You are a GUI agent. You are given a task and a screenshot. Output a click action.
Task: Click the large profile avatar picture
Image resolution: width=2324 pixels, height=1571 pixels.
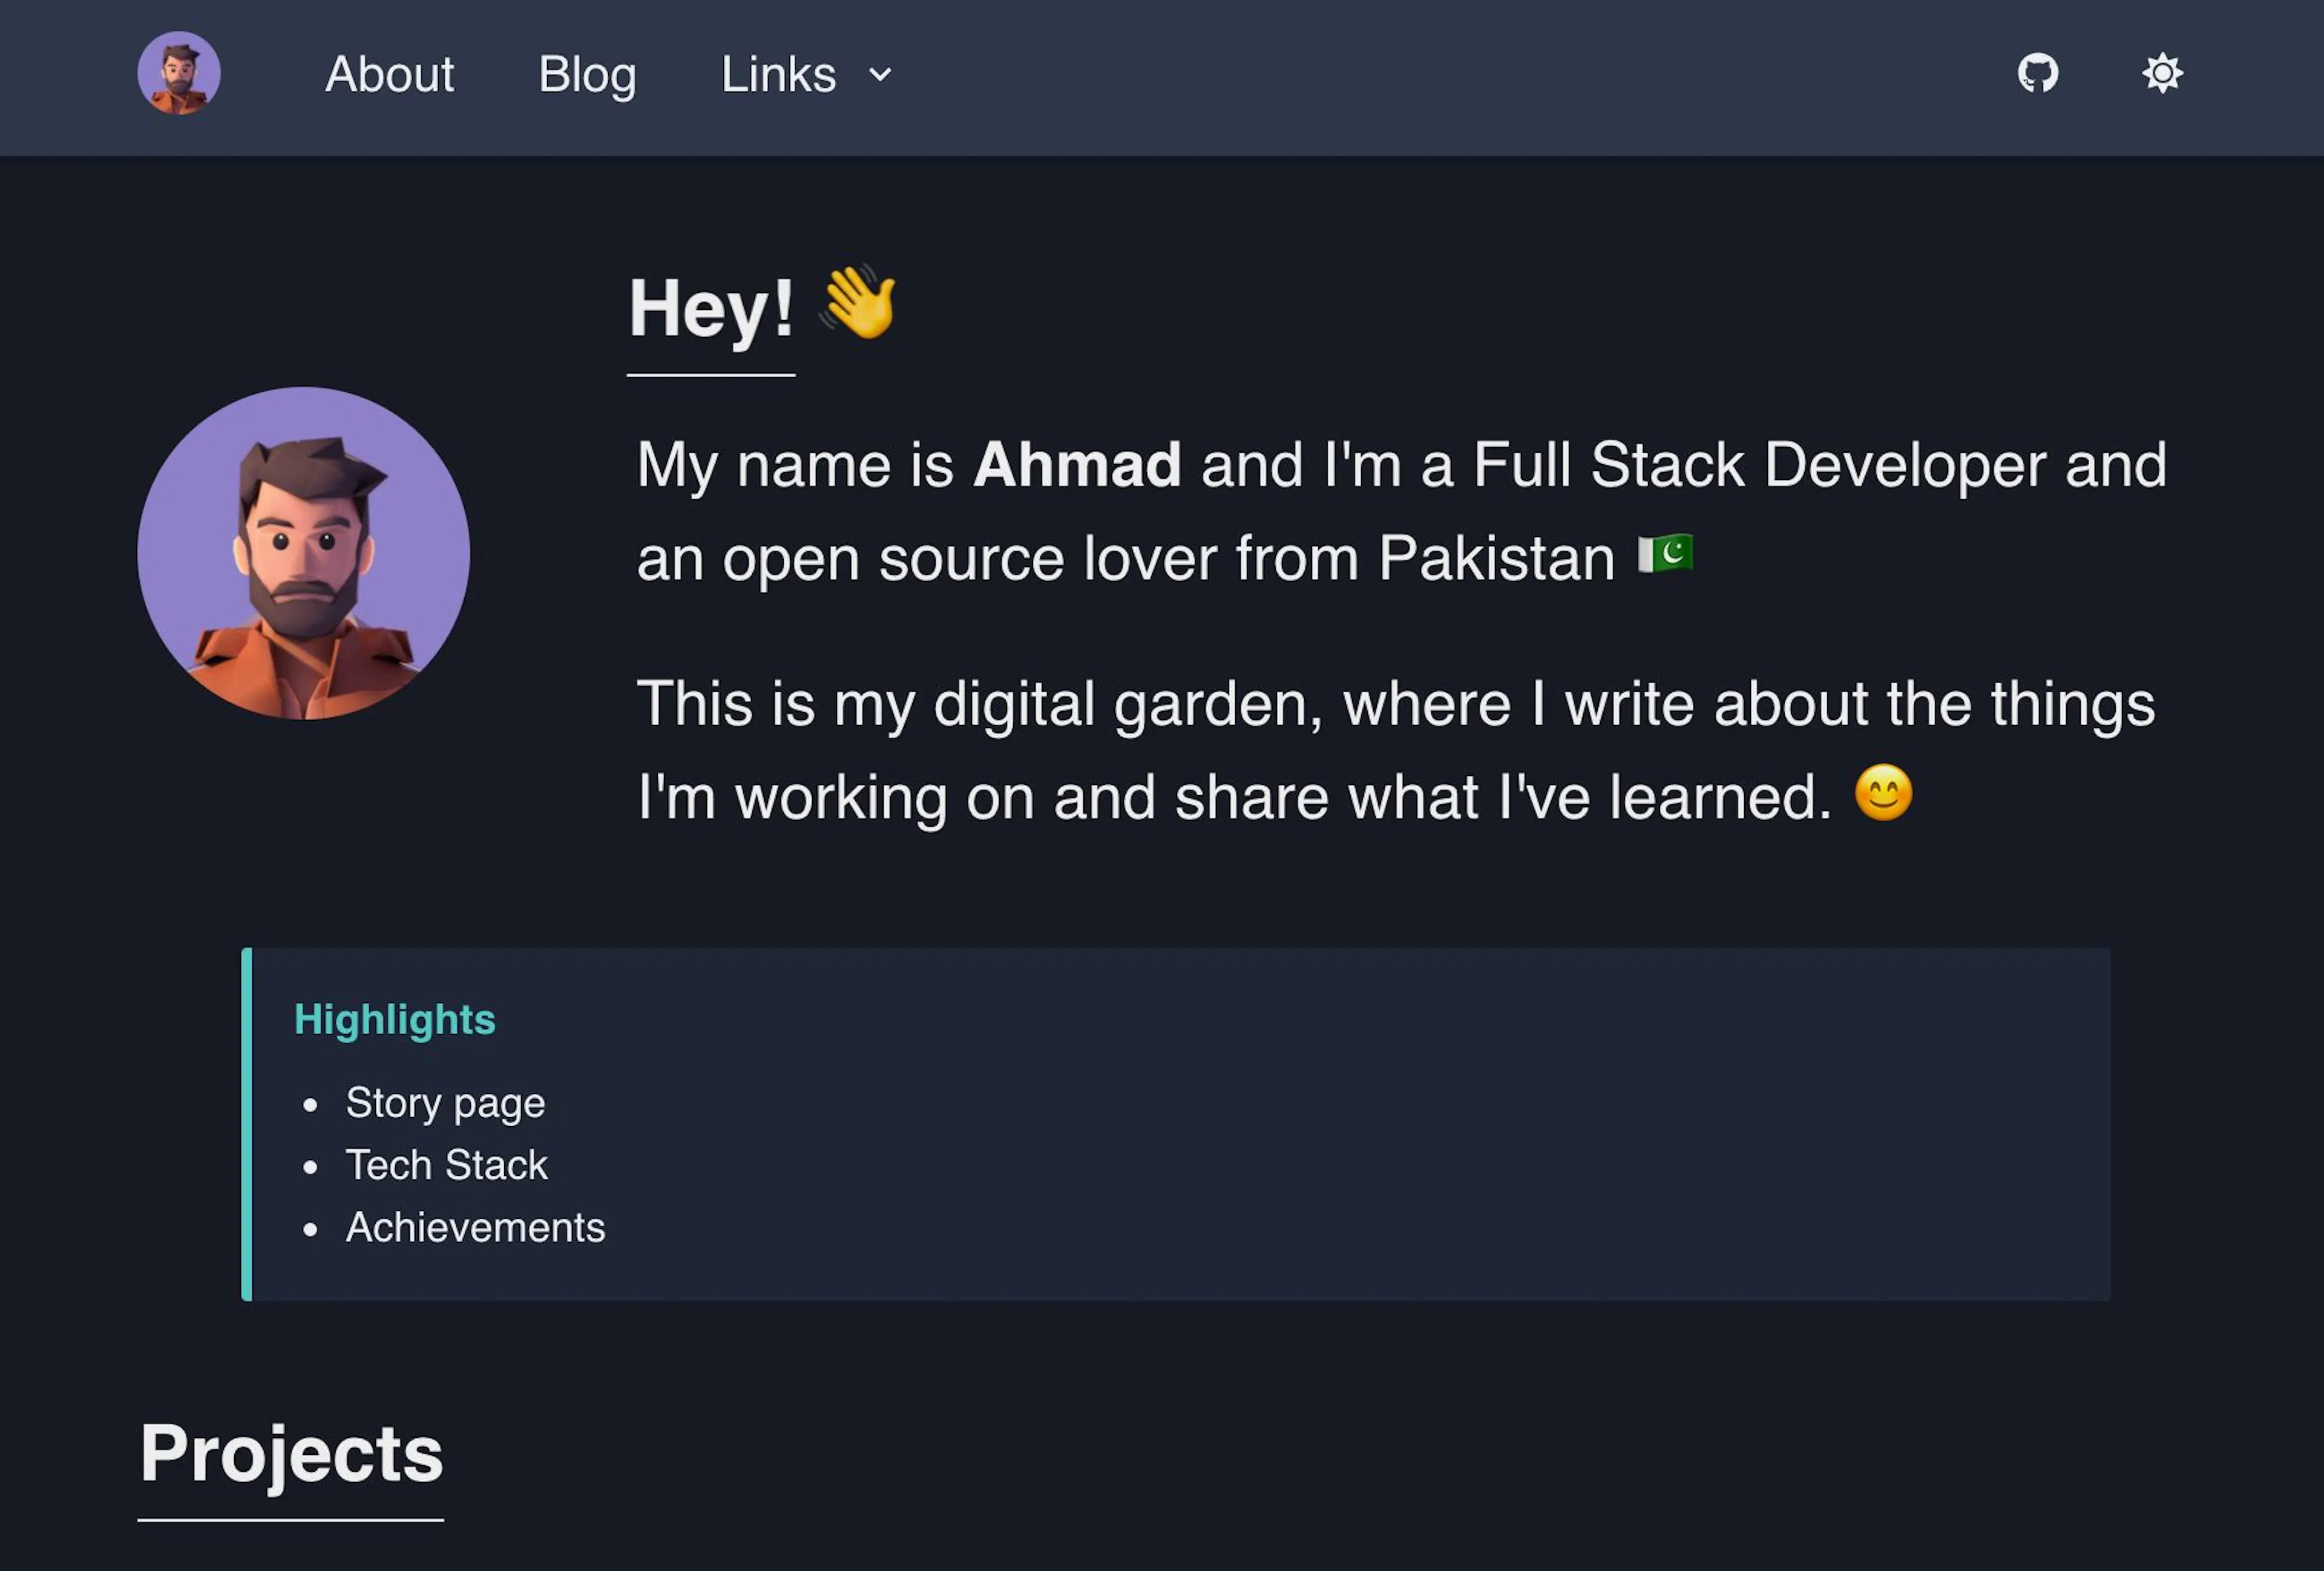304,553
